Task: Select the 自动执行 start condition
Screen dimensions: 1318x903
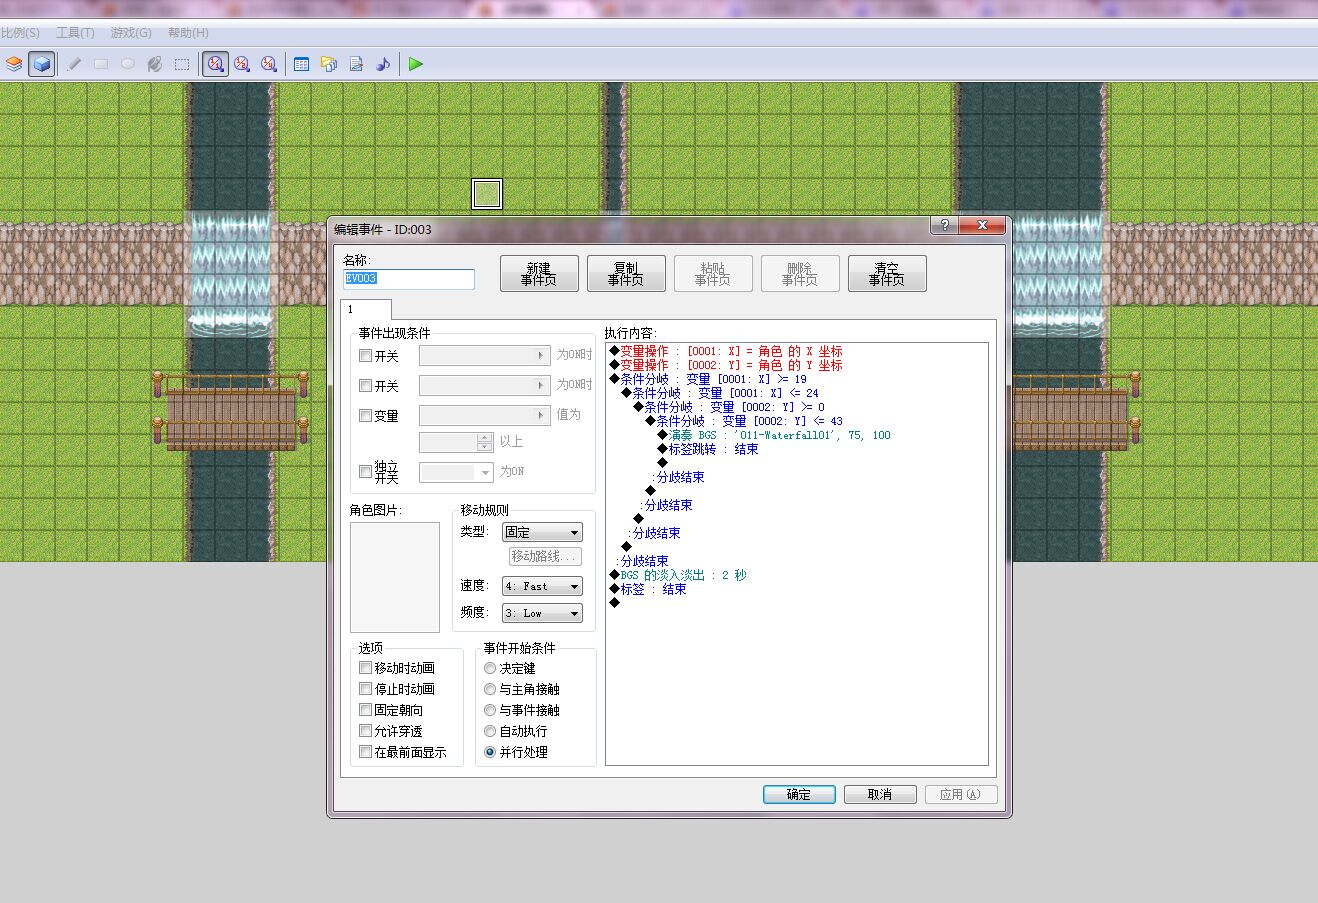Action: (490, 731)
